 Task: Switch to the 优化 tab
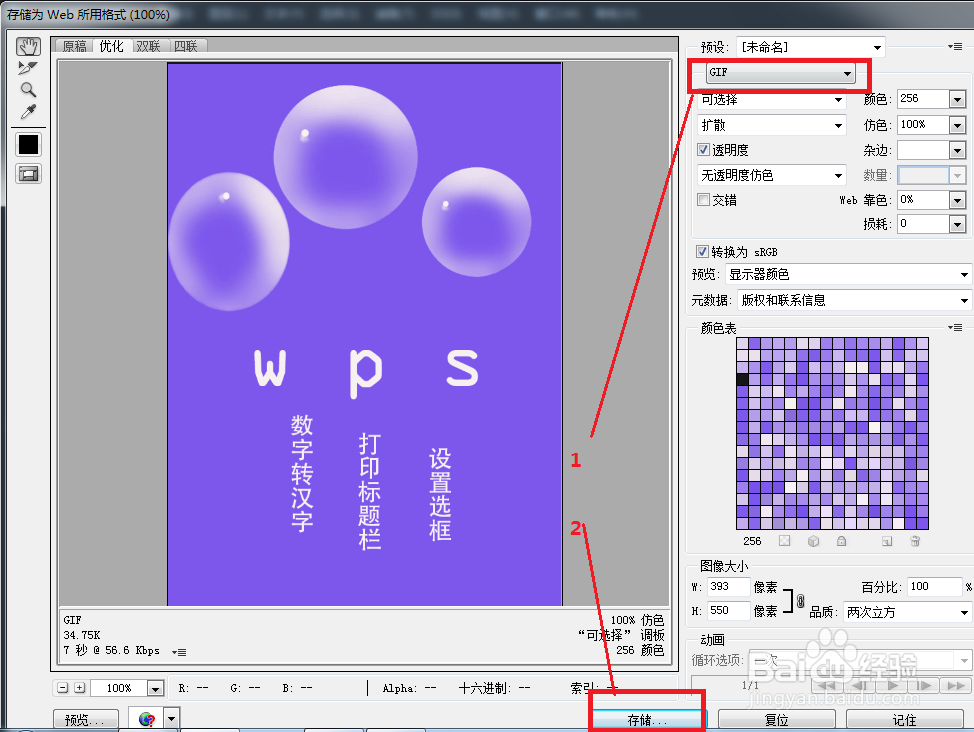point(112,46)
